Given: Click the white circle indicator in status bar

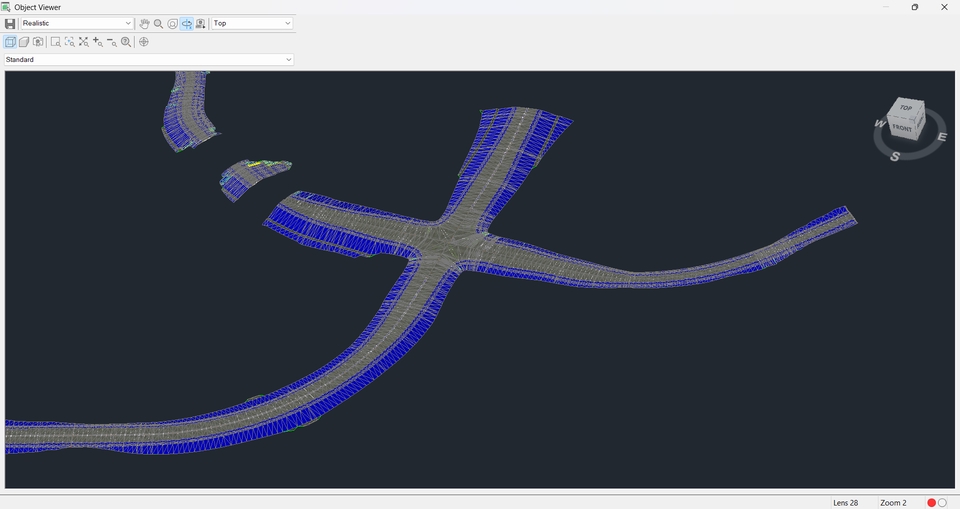Looking at the screenshot, I should 942,502.
